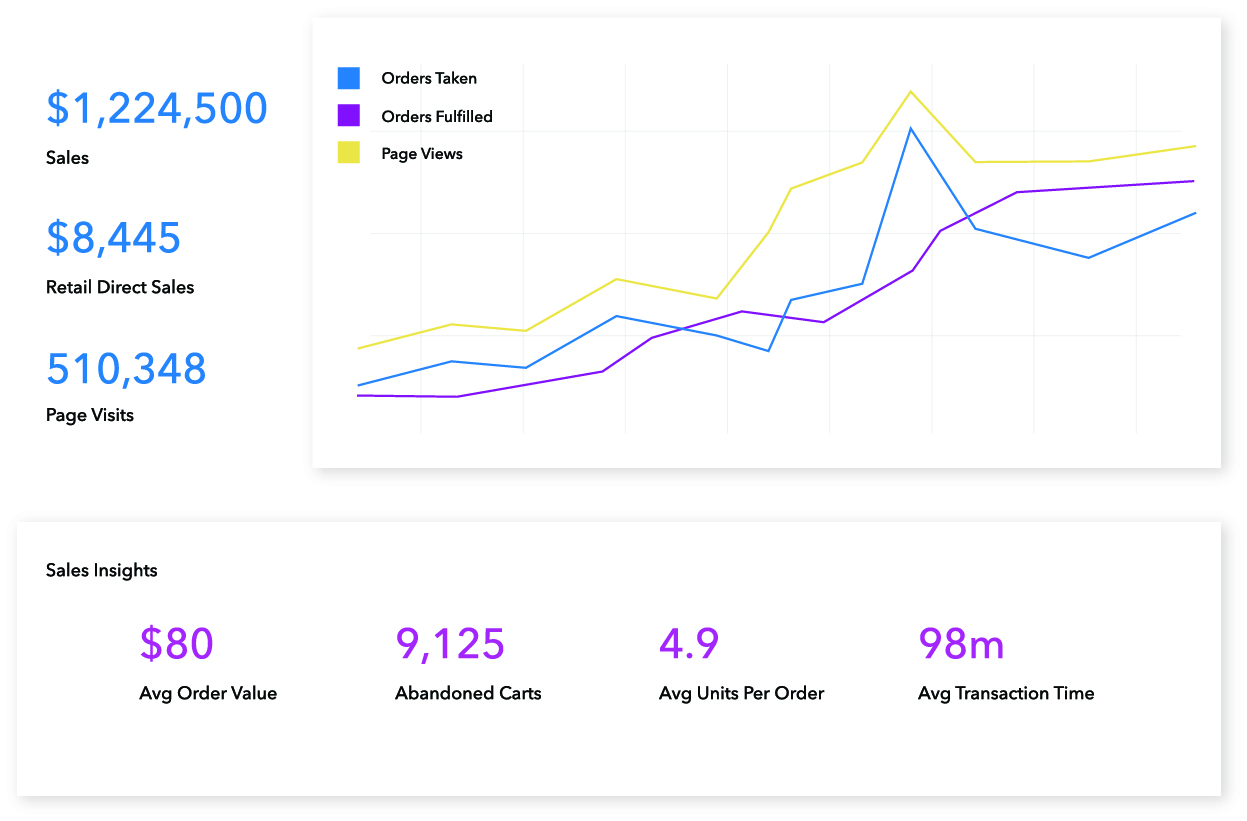The image size is (1247, 821).
Task: Click the blue Orders Taken legend swatch
Action: (348, 78)
